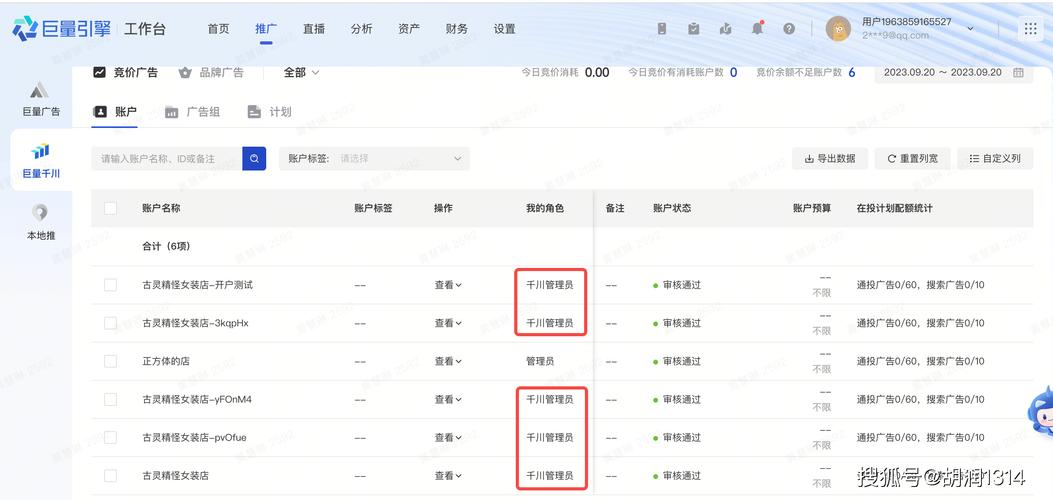Open the help question mark icon
The width and height of the screenshot is (1053, 500).
point(789,29)
